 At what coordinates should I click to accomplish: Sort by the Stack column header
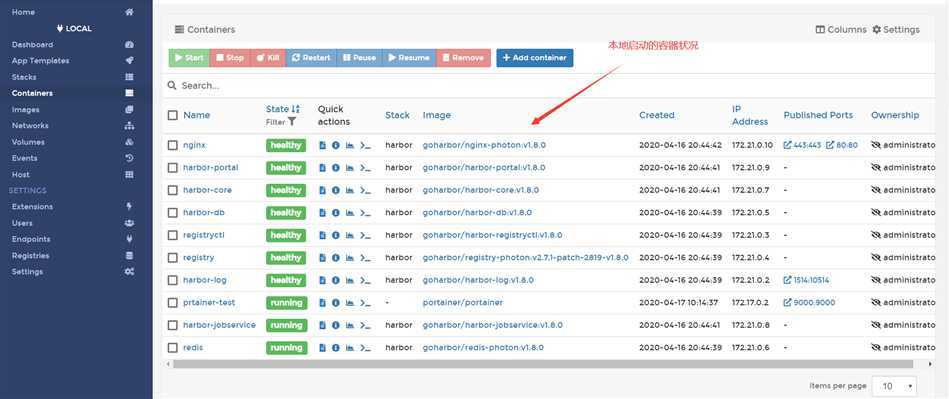tap(398, 115)
